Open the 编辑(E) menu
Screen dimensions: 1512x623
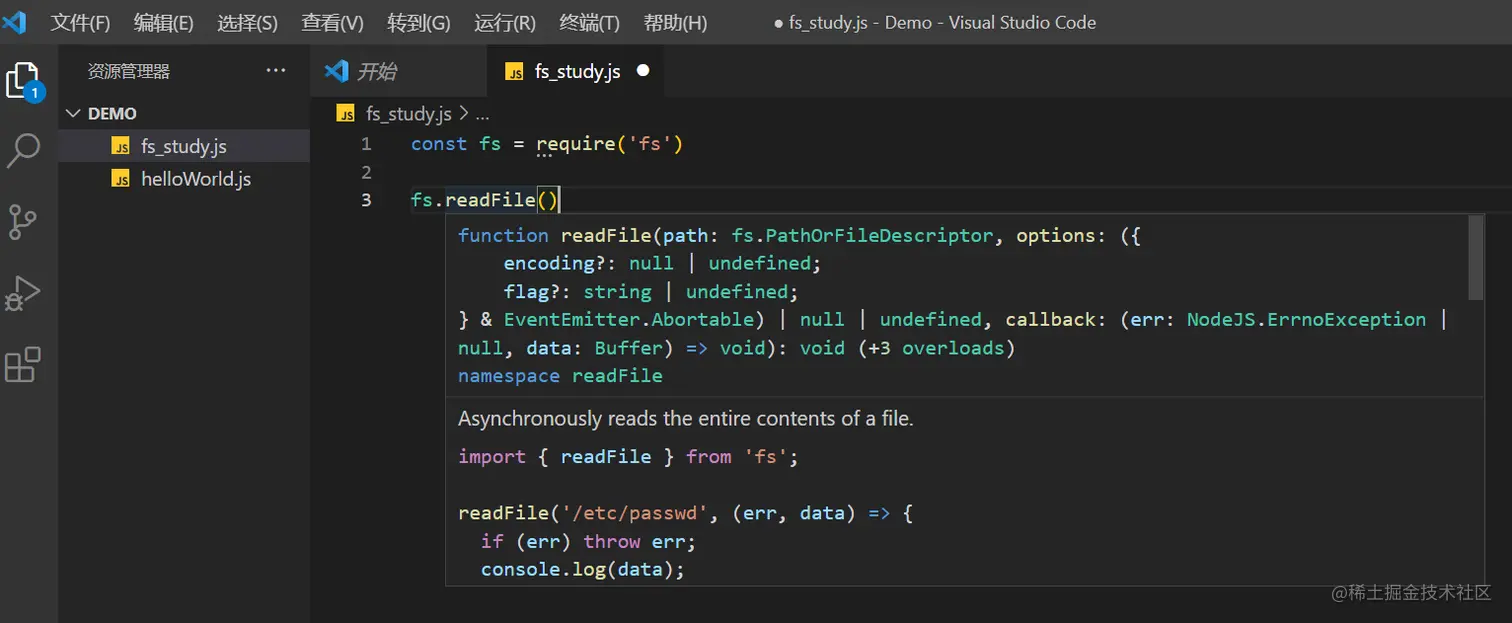(164, 22)
